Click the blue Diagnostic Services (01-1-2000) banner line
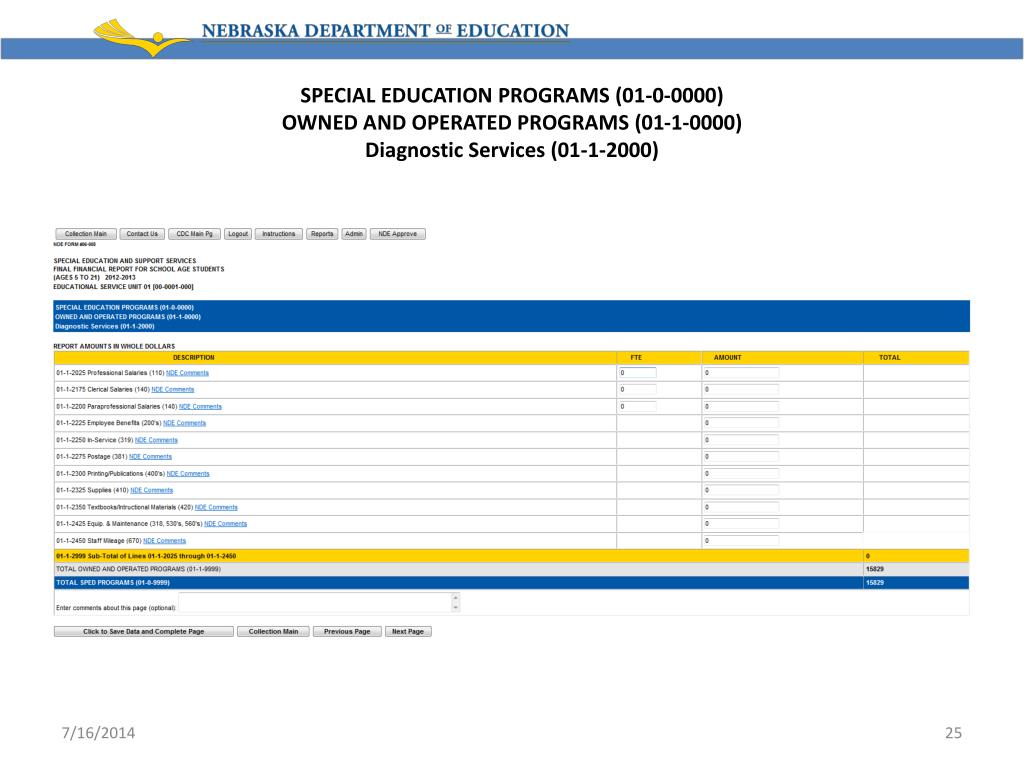This screenshot has height=768, width=1024. pyautogui.click(x=104, y=327)
